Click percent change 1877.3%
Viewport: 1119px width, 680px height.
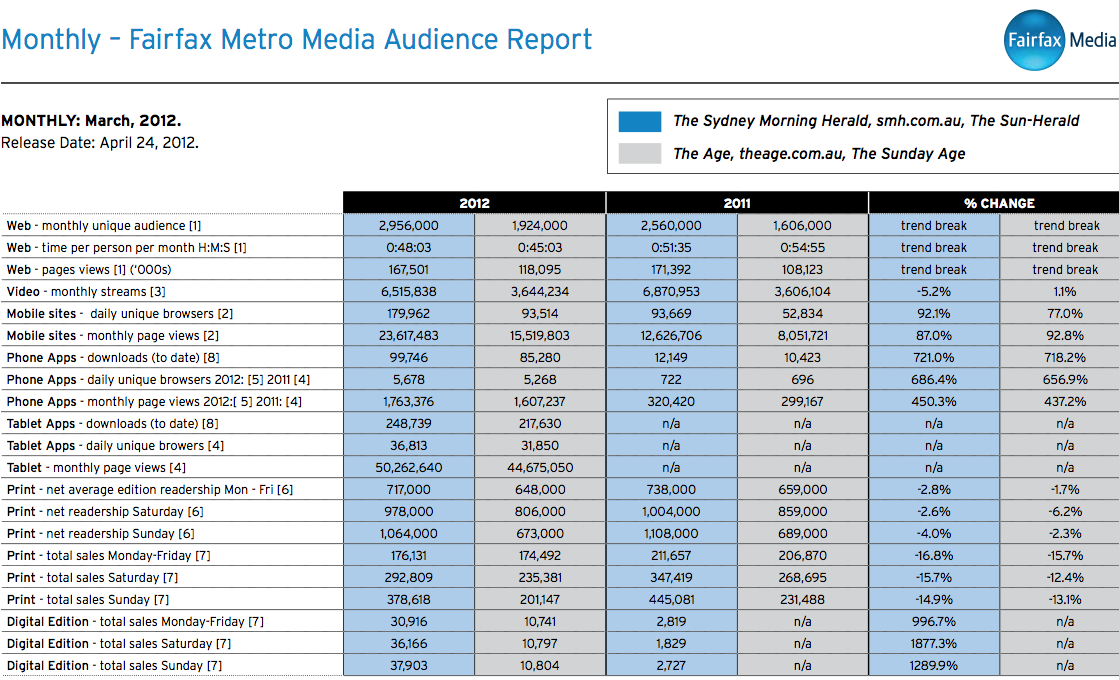click(933, 644)
